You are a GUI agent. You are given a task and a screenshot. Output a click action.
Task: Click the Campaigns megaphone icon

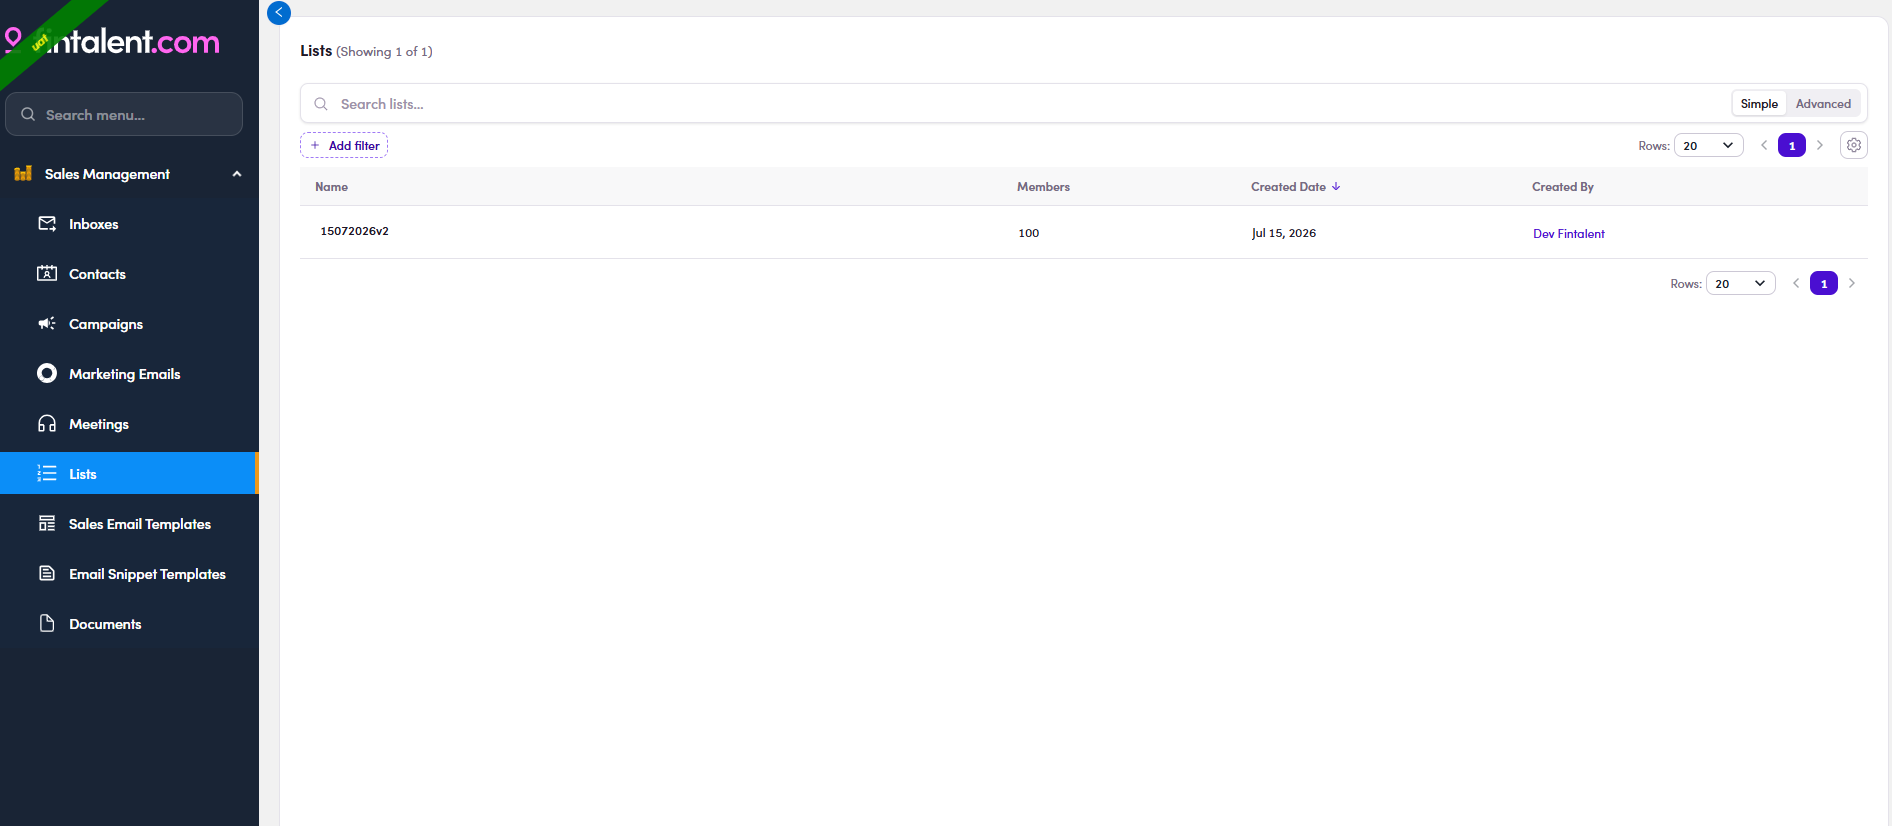[47, 323]
